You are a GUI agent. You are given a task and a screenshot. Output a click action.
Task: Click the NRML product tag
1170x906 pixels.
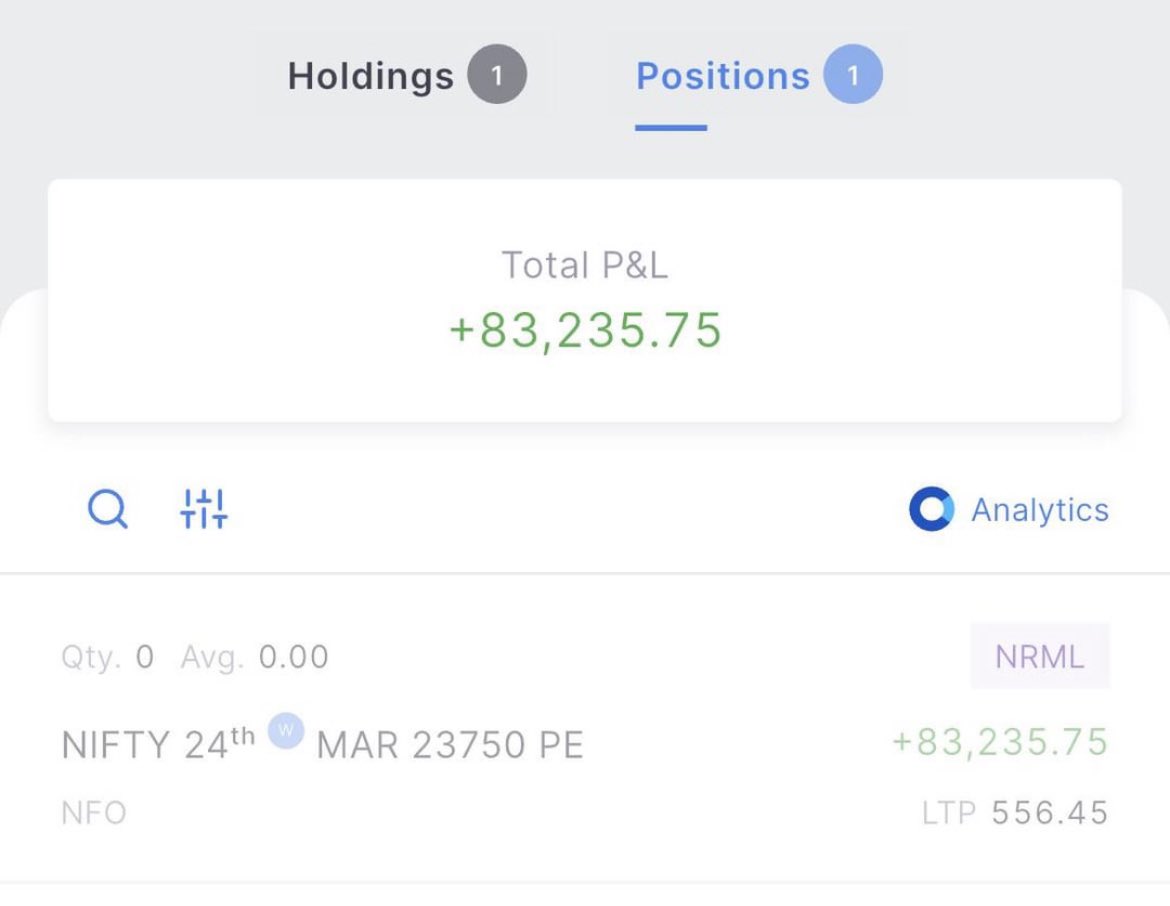pyautogui.click(x=1039, y=657)
